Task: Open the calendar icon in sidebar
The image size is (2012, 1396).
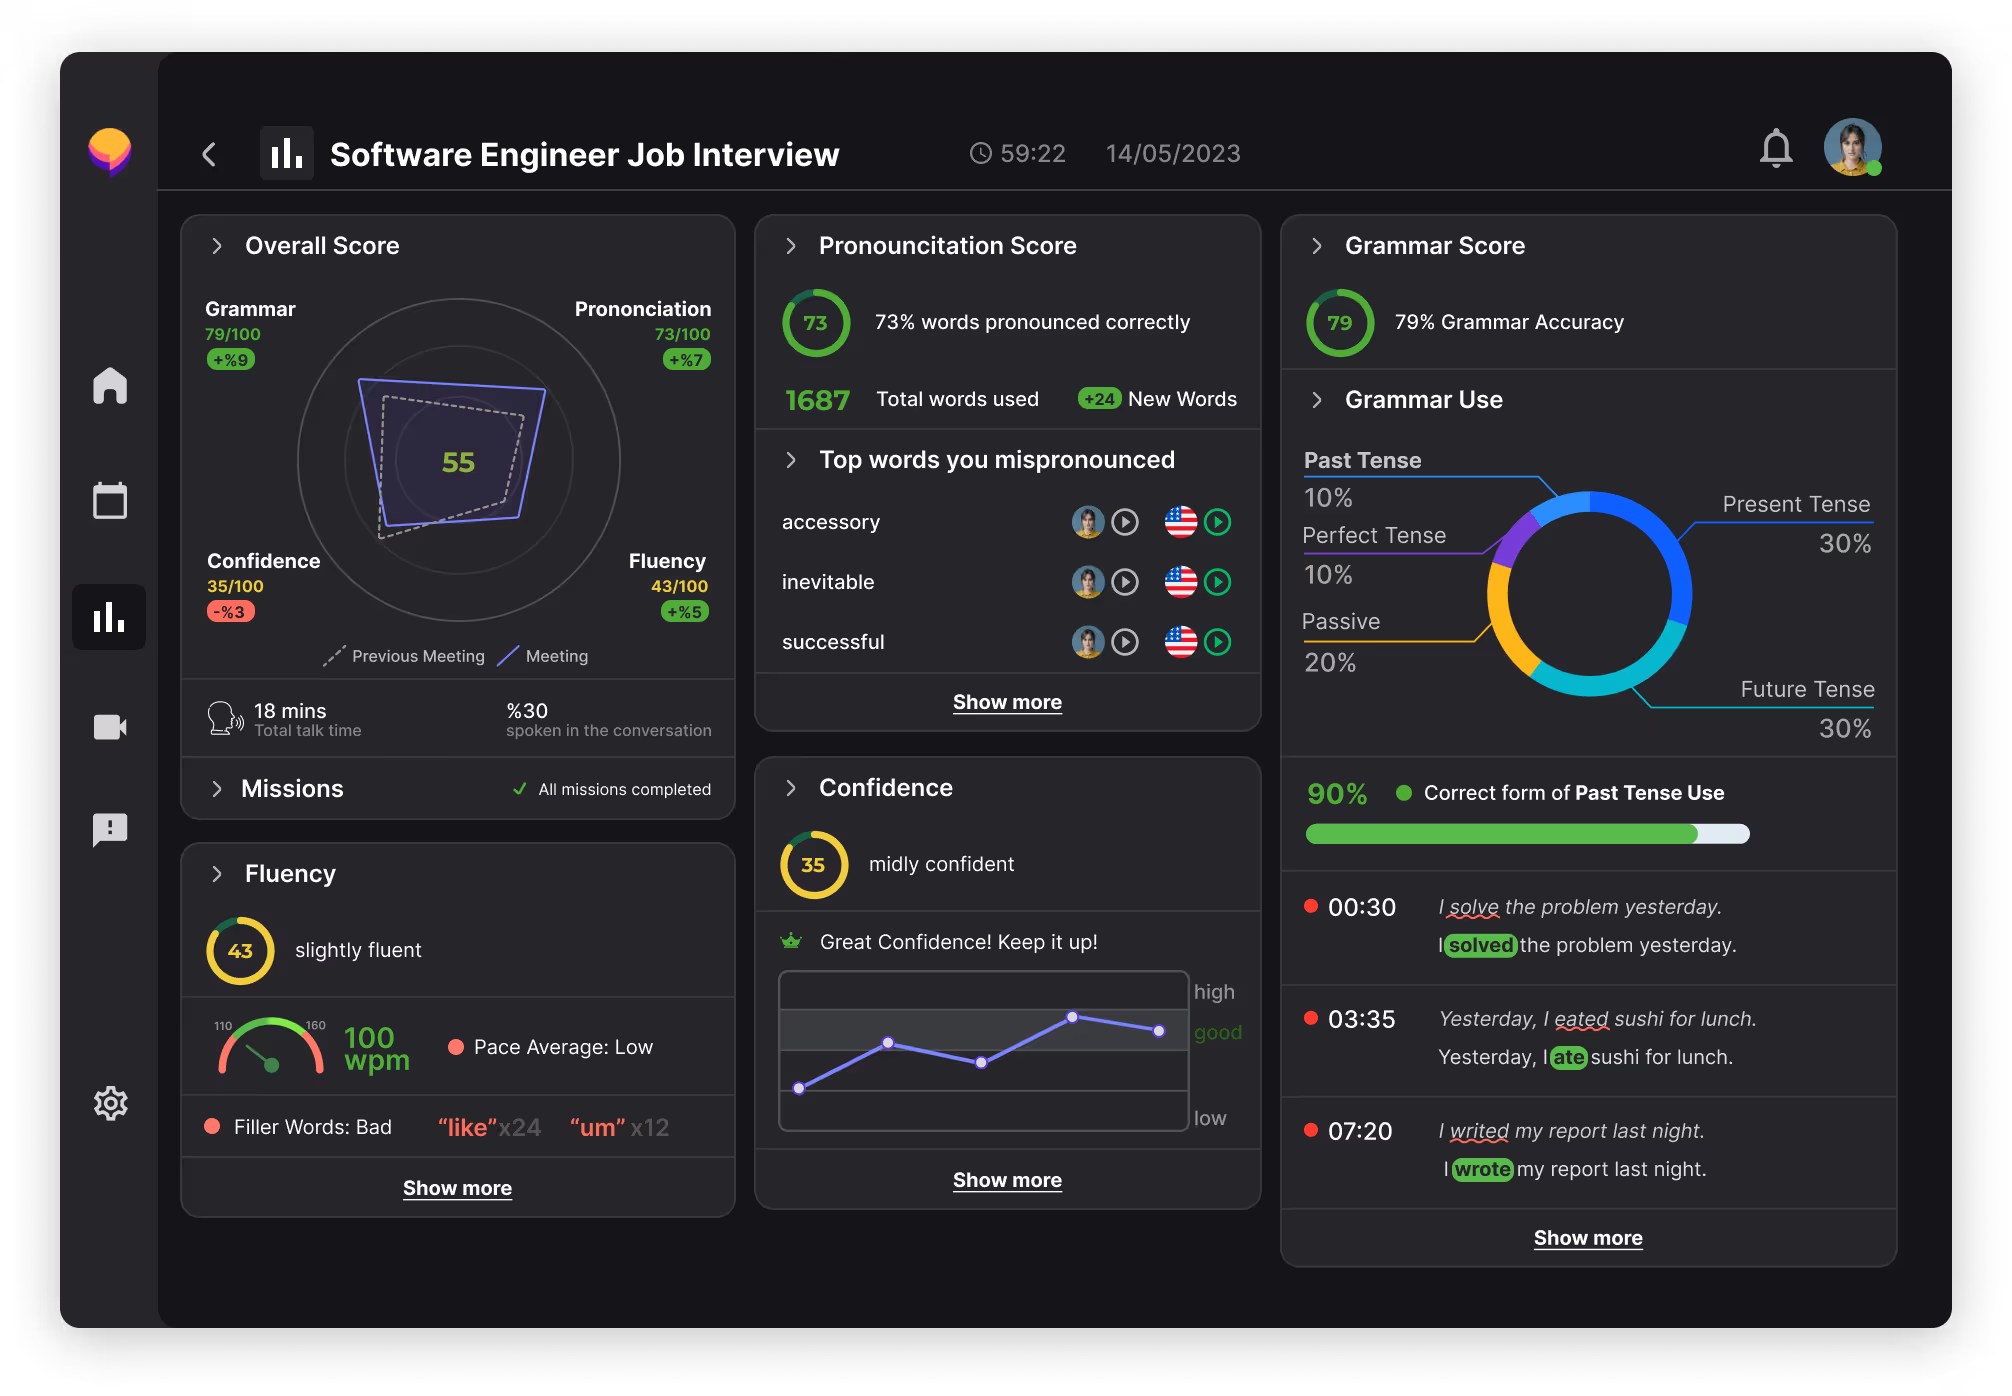Action: point(110,500)
